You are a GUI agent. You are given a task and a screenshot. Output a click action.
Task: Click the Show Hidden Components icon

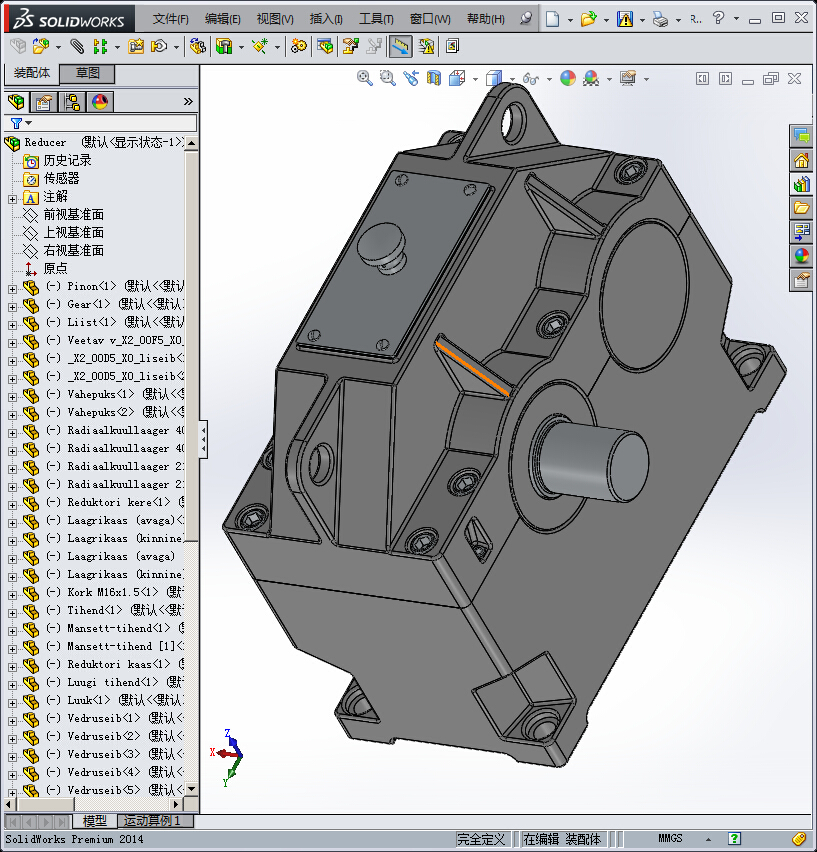click(197, 46)
